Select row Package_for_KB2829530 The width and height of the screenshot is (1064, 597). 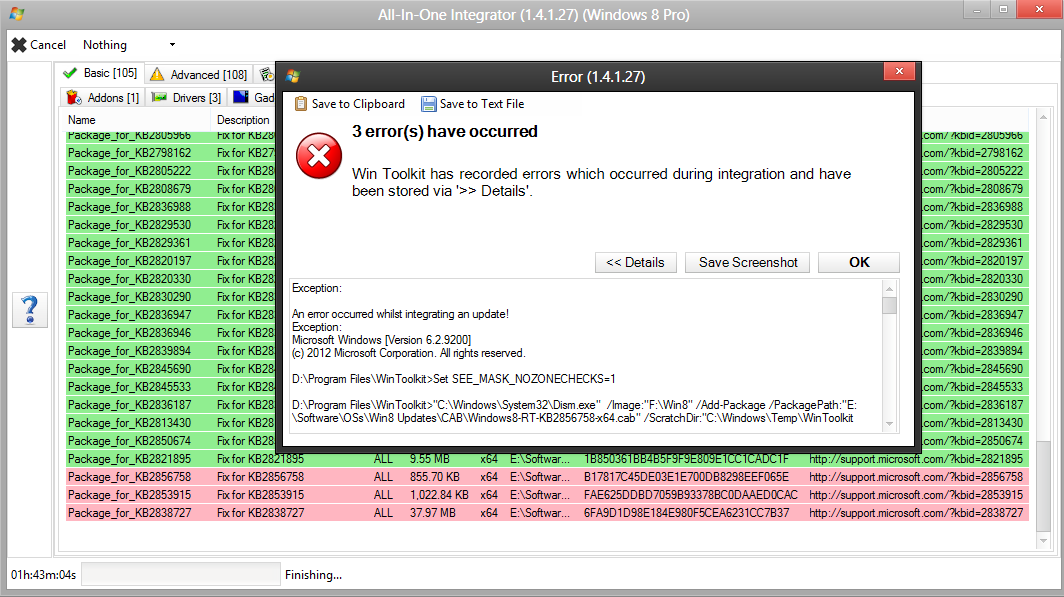171,225
